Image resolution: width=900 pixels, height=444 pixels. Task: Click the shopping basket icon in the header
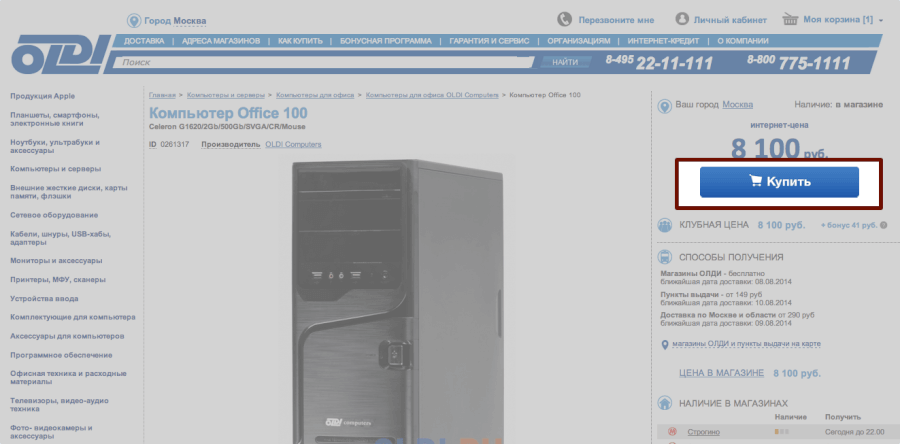pos(790,19)
